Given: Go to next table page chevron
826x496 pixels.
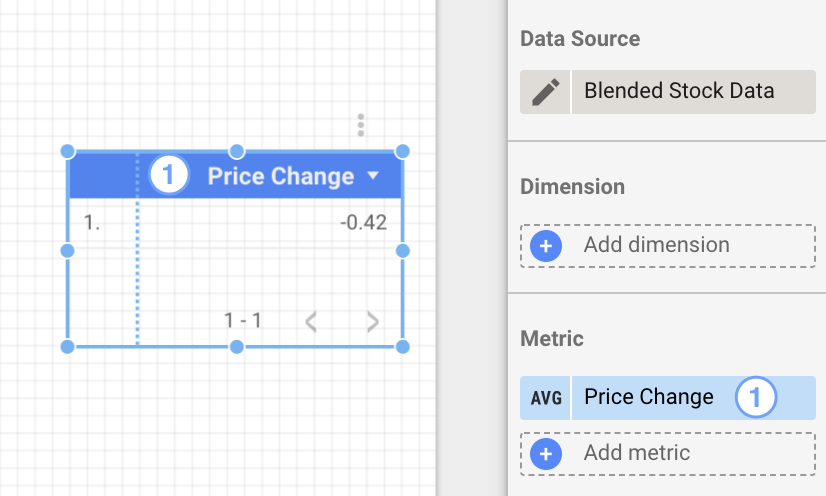Looking at the screenshot, I should [x=372, y=321].
